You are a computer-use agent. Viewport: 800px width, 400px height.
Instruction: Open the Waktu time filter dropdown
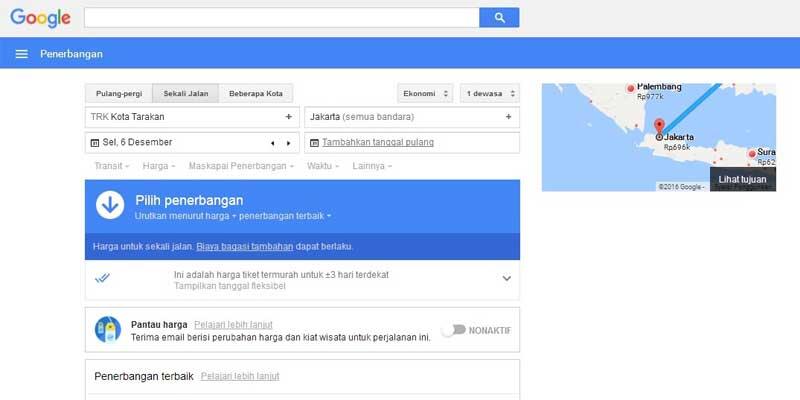(323, 166)
